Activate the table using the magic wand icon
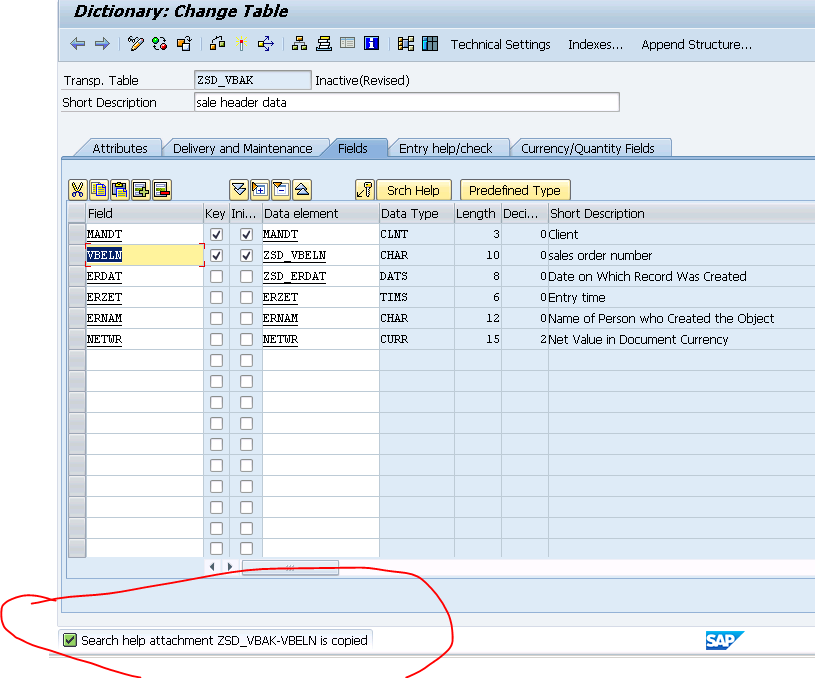815x678 pixels. (240, 44)
